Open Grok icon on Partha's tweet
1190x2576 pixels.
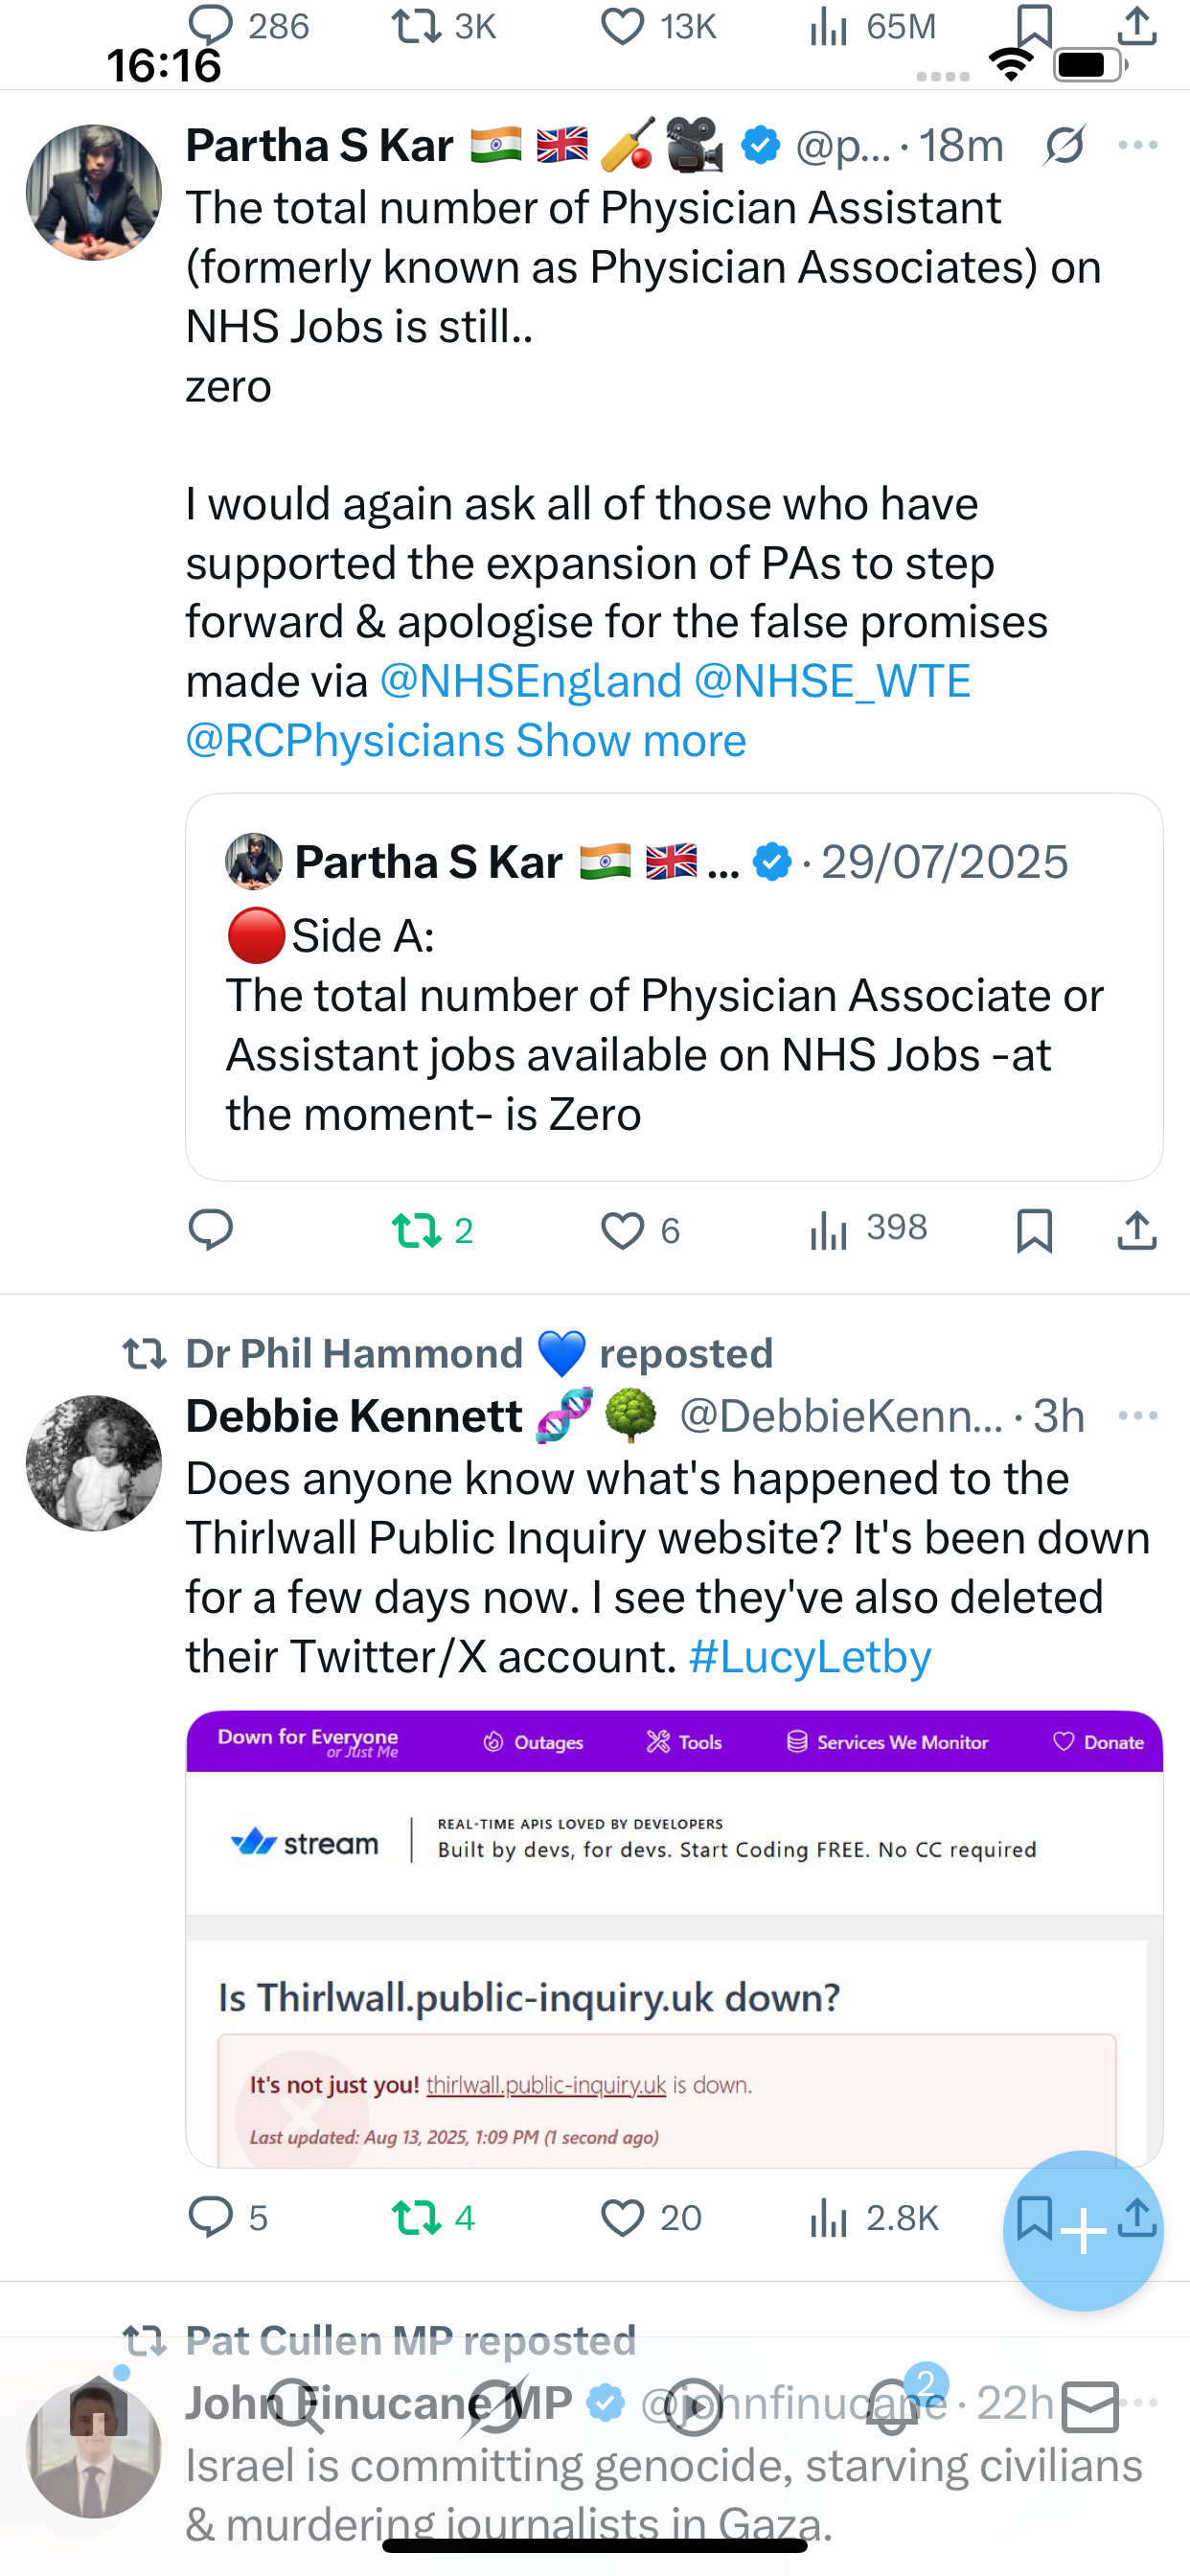tap(1064, 147)
